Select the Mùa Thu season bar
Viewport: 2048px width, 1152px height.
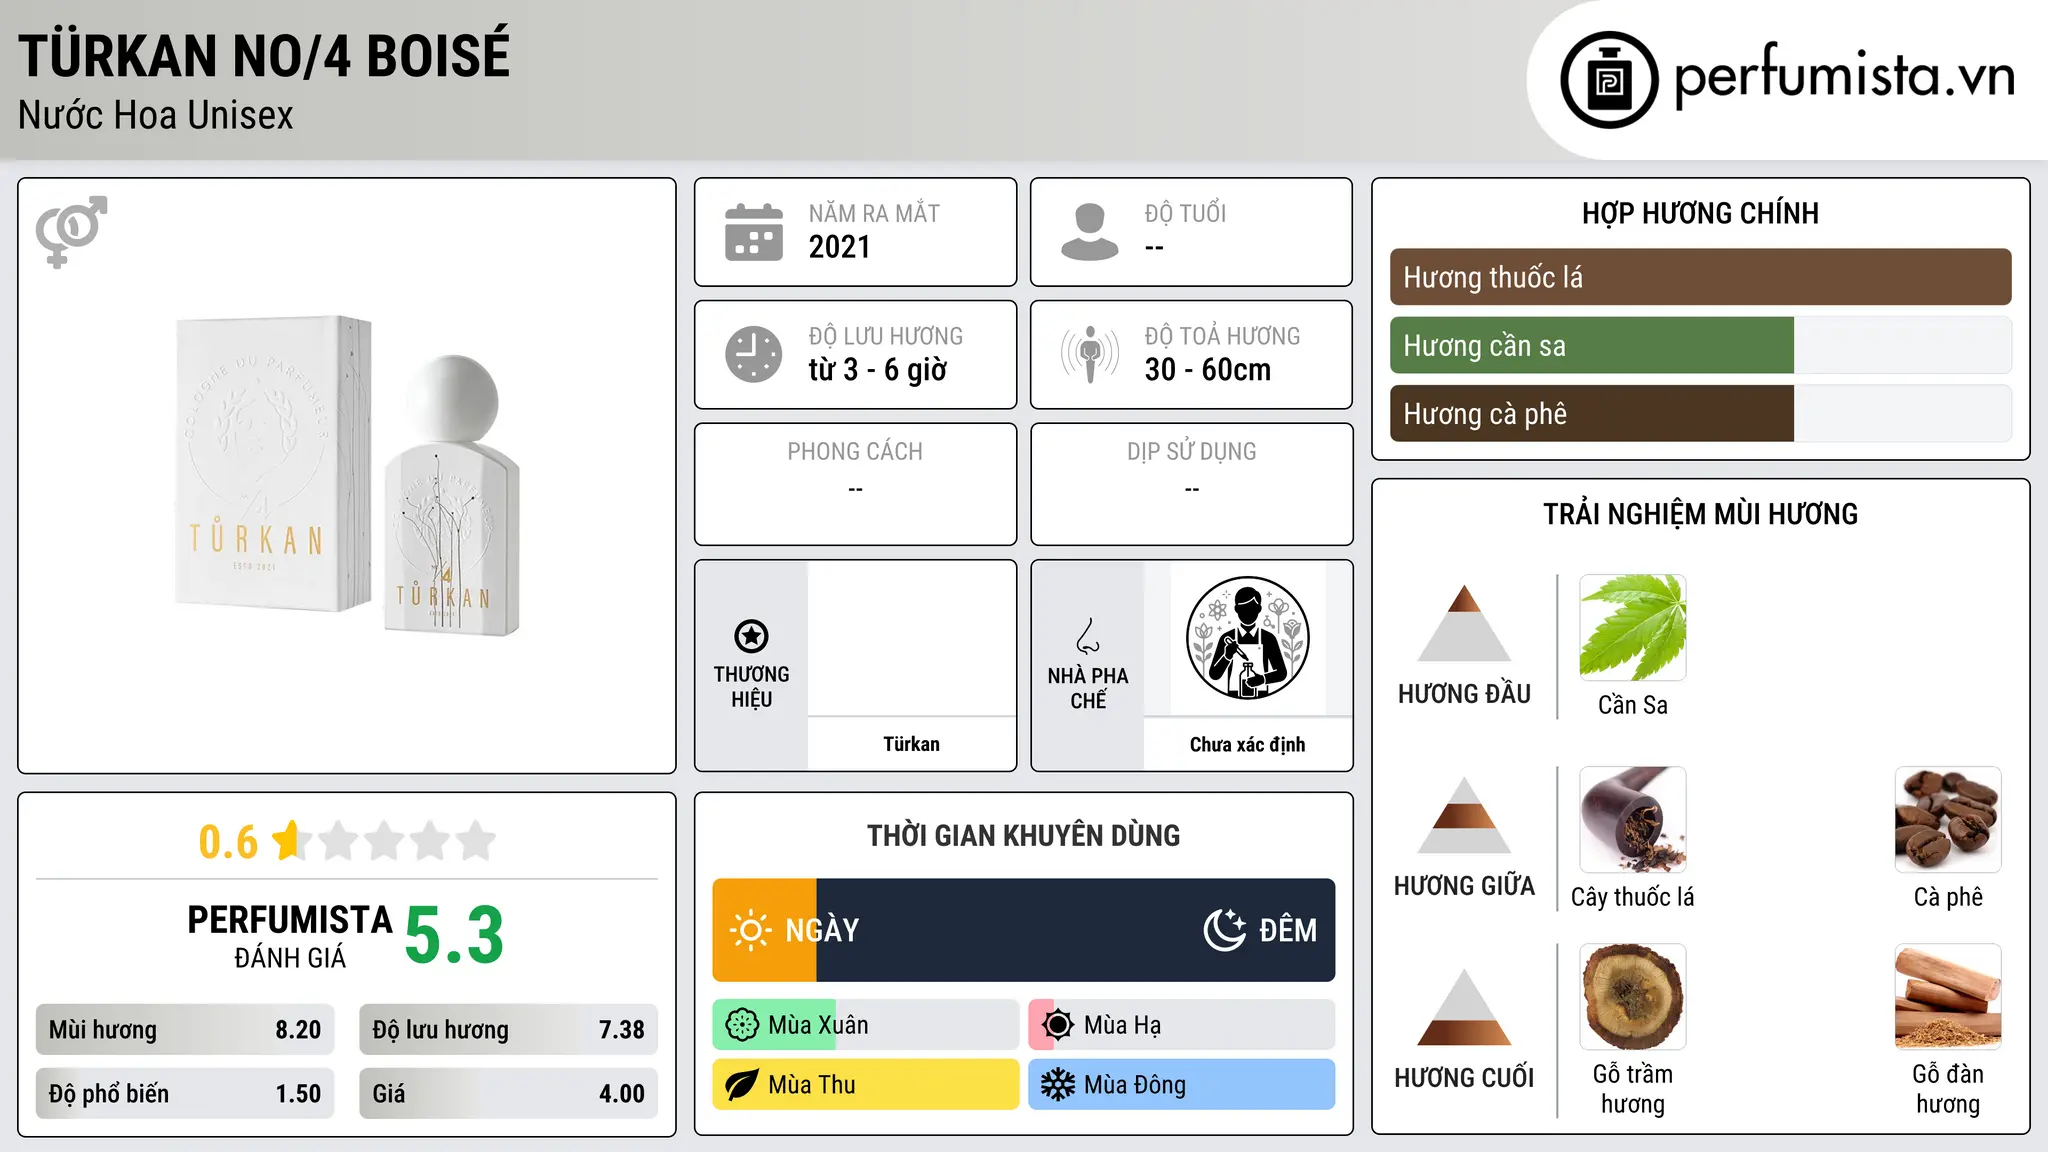pyautogui.click(x=866, y=1085)
